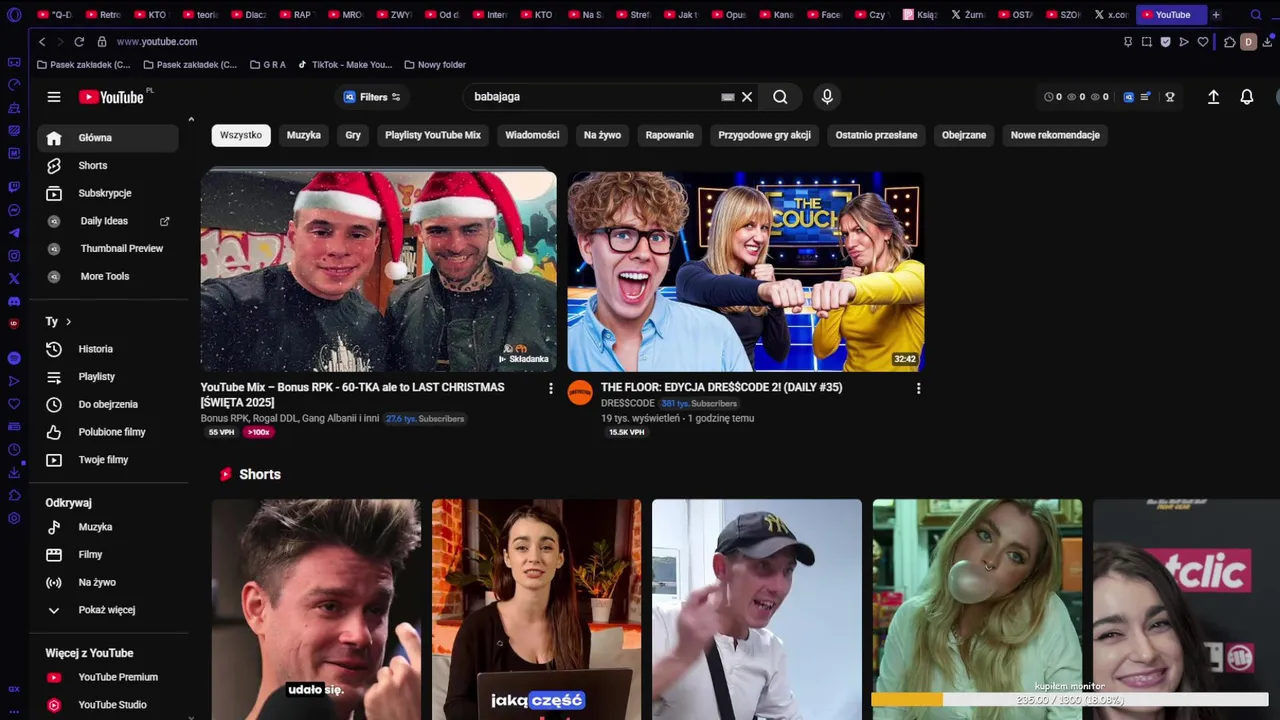Open 'More Tools' in sidebar

click(108, 277)
